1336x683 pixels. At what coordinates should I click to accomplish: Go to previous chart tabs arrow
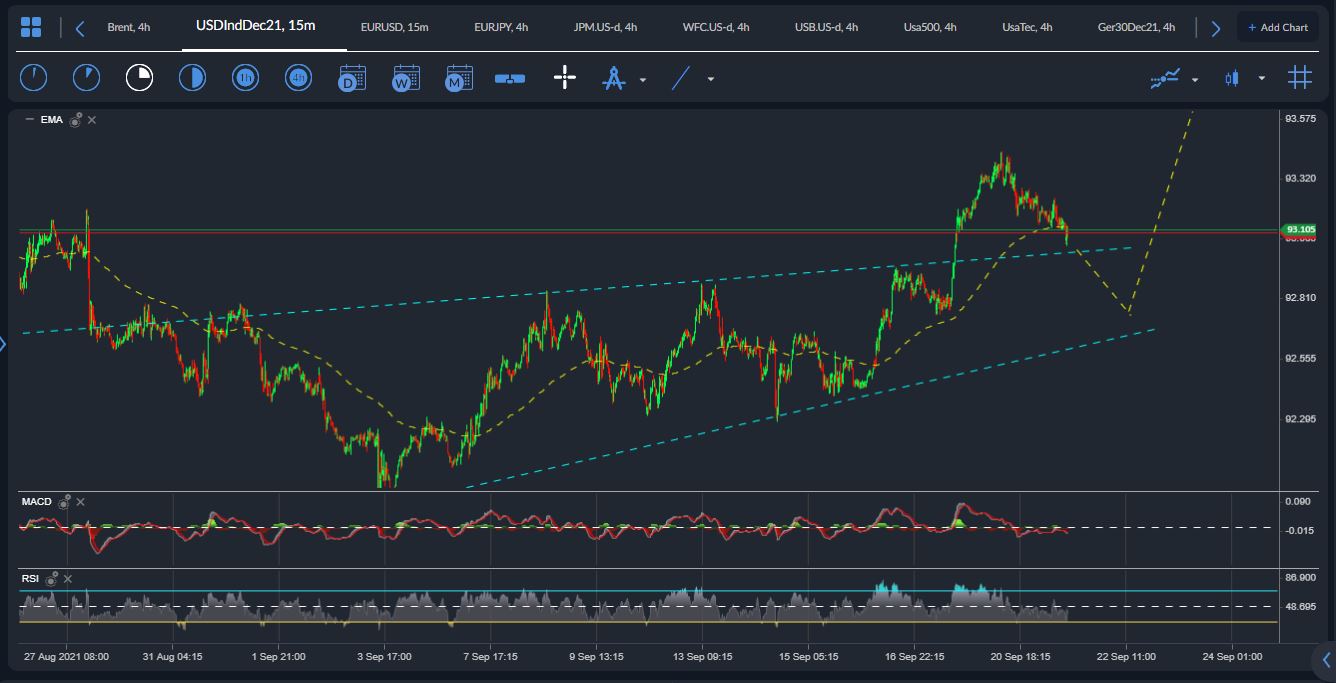tap(80, 28)
